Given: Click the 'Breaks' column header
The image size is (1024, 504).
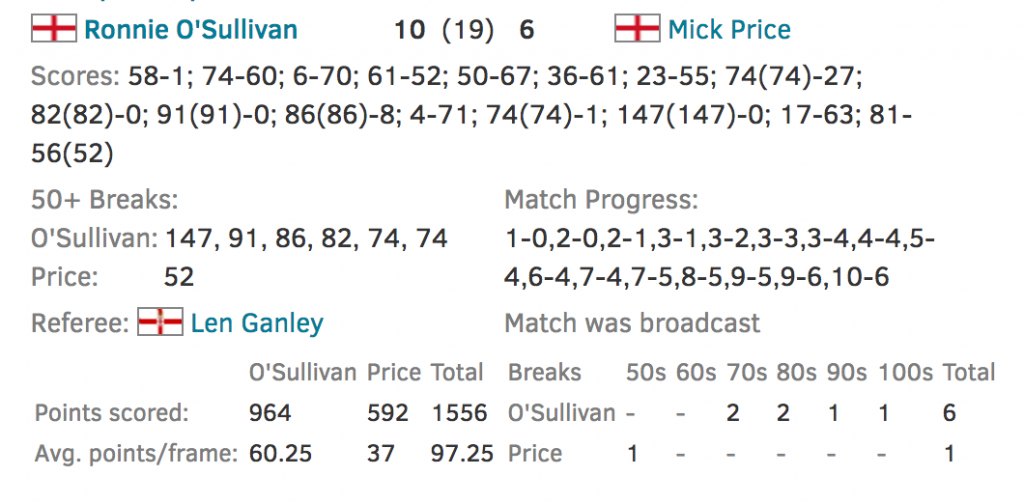Looking at the screenshot, I should [544, 373].
